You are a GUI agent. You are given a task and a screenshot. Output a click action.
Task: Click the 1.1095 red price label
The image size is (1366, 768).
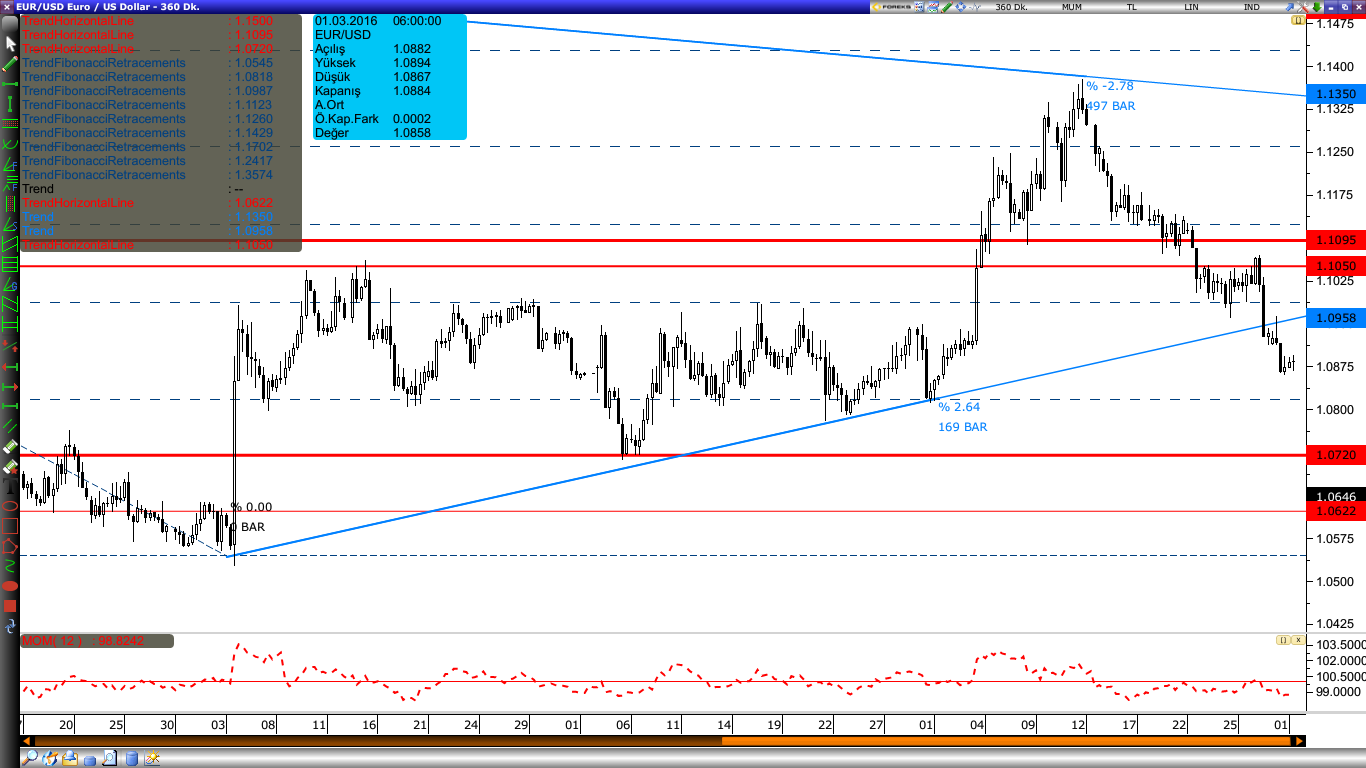tap(1336, 240)
